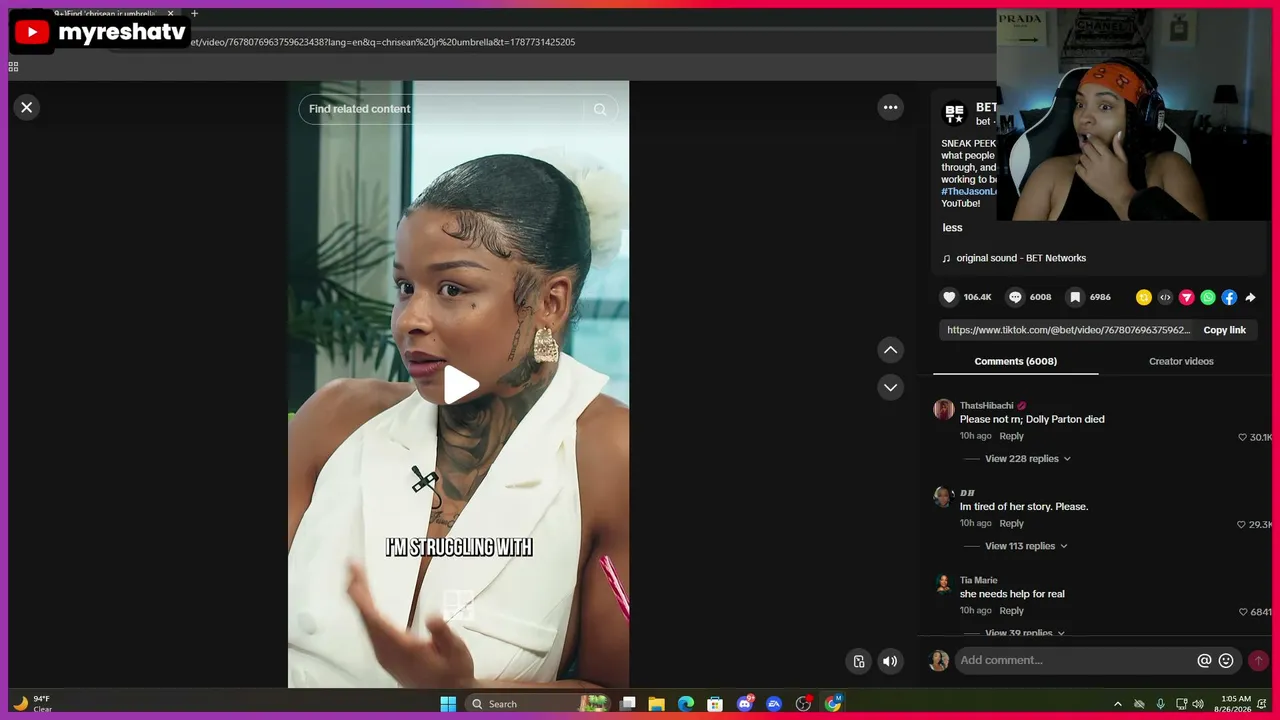
Task: Repost the video using the yellow icon
Action: tap(1144, 297)
